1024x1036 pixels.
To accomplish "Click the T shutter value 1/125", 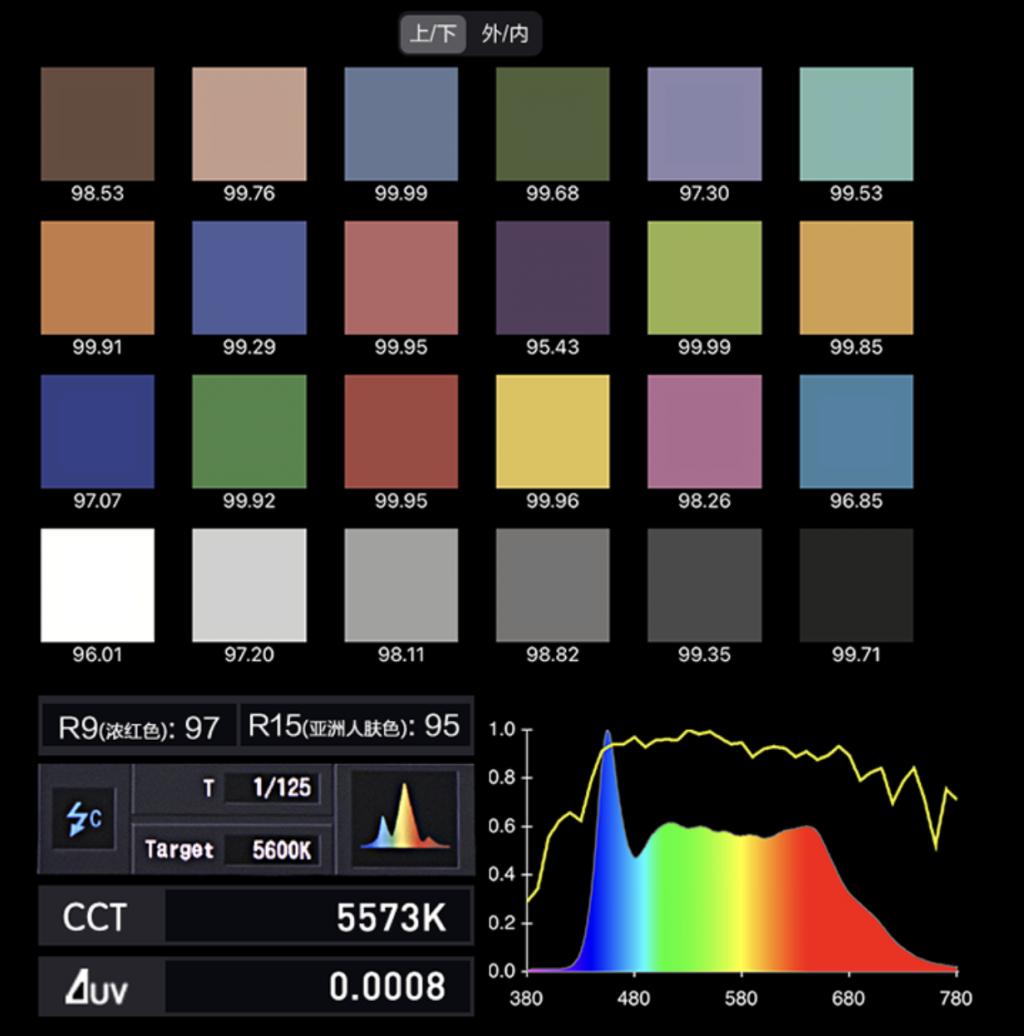I will click(x=274, y=788).
